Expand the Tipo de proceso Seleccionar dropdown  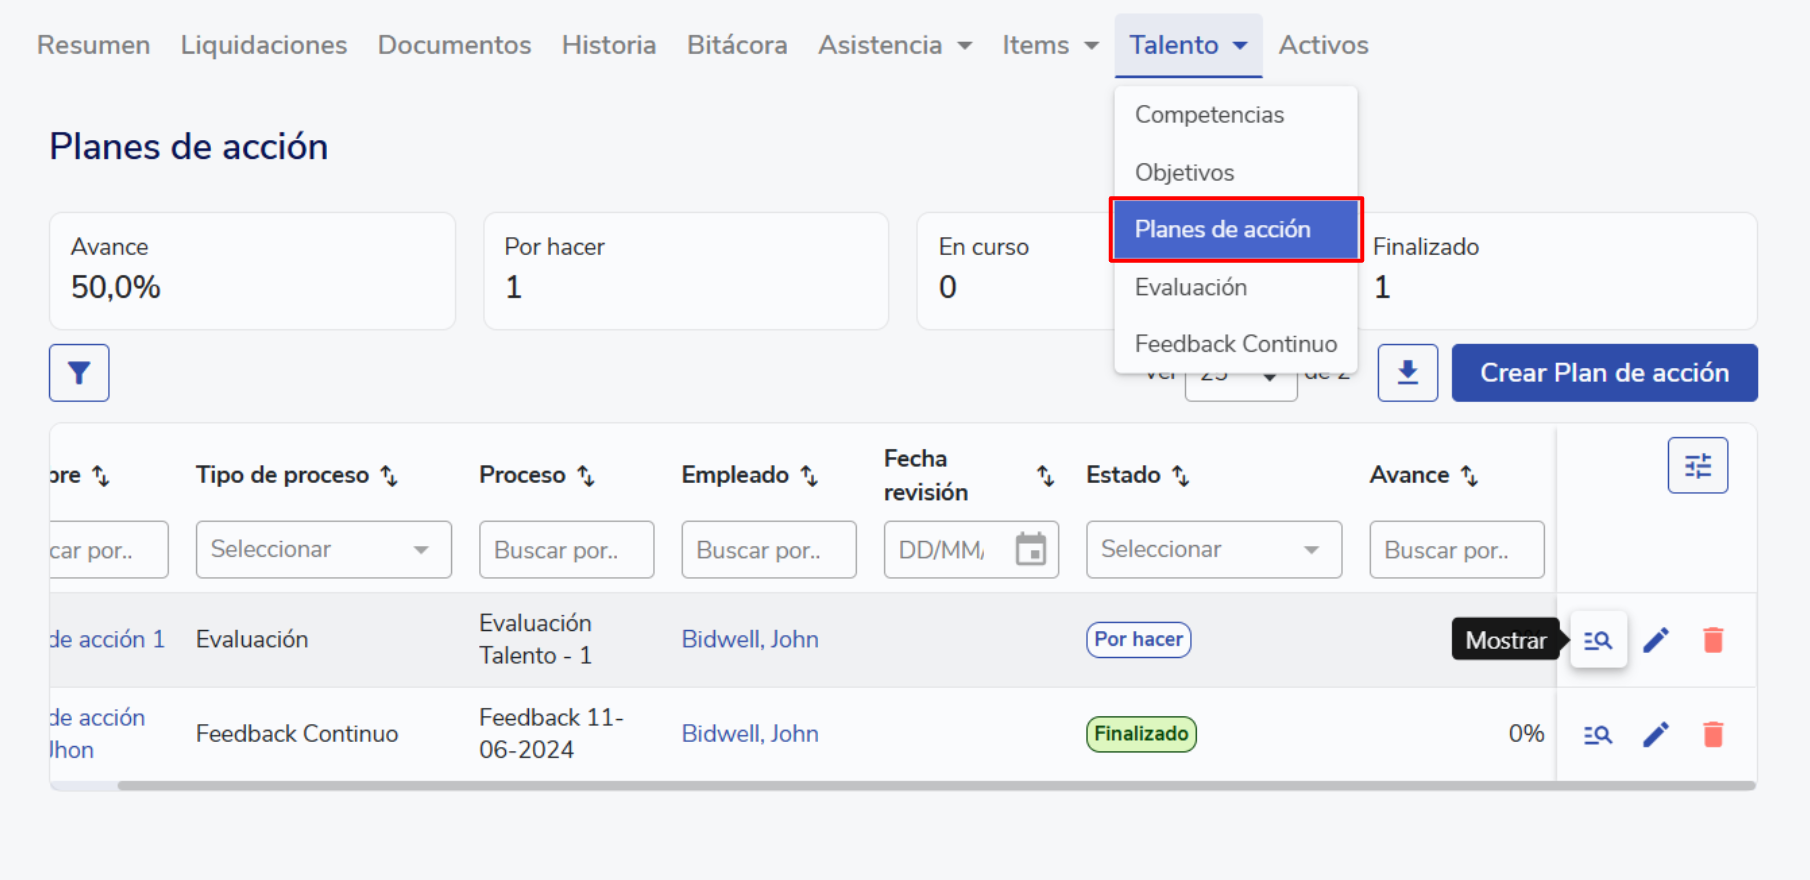pyautogui.click(x=323, y=549)
